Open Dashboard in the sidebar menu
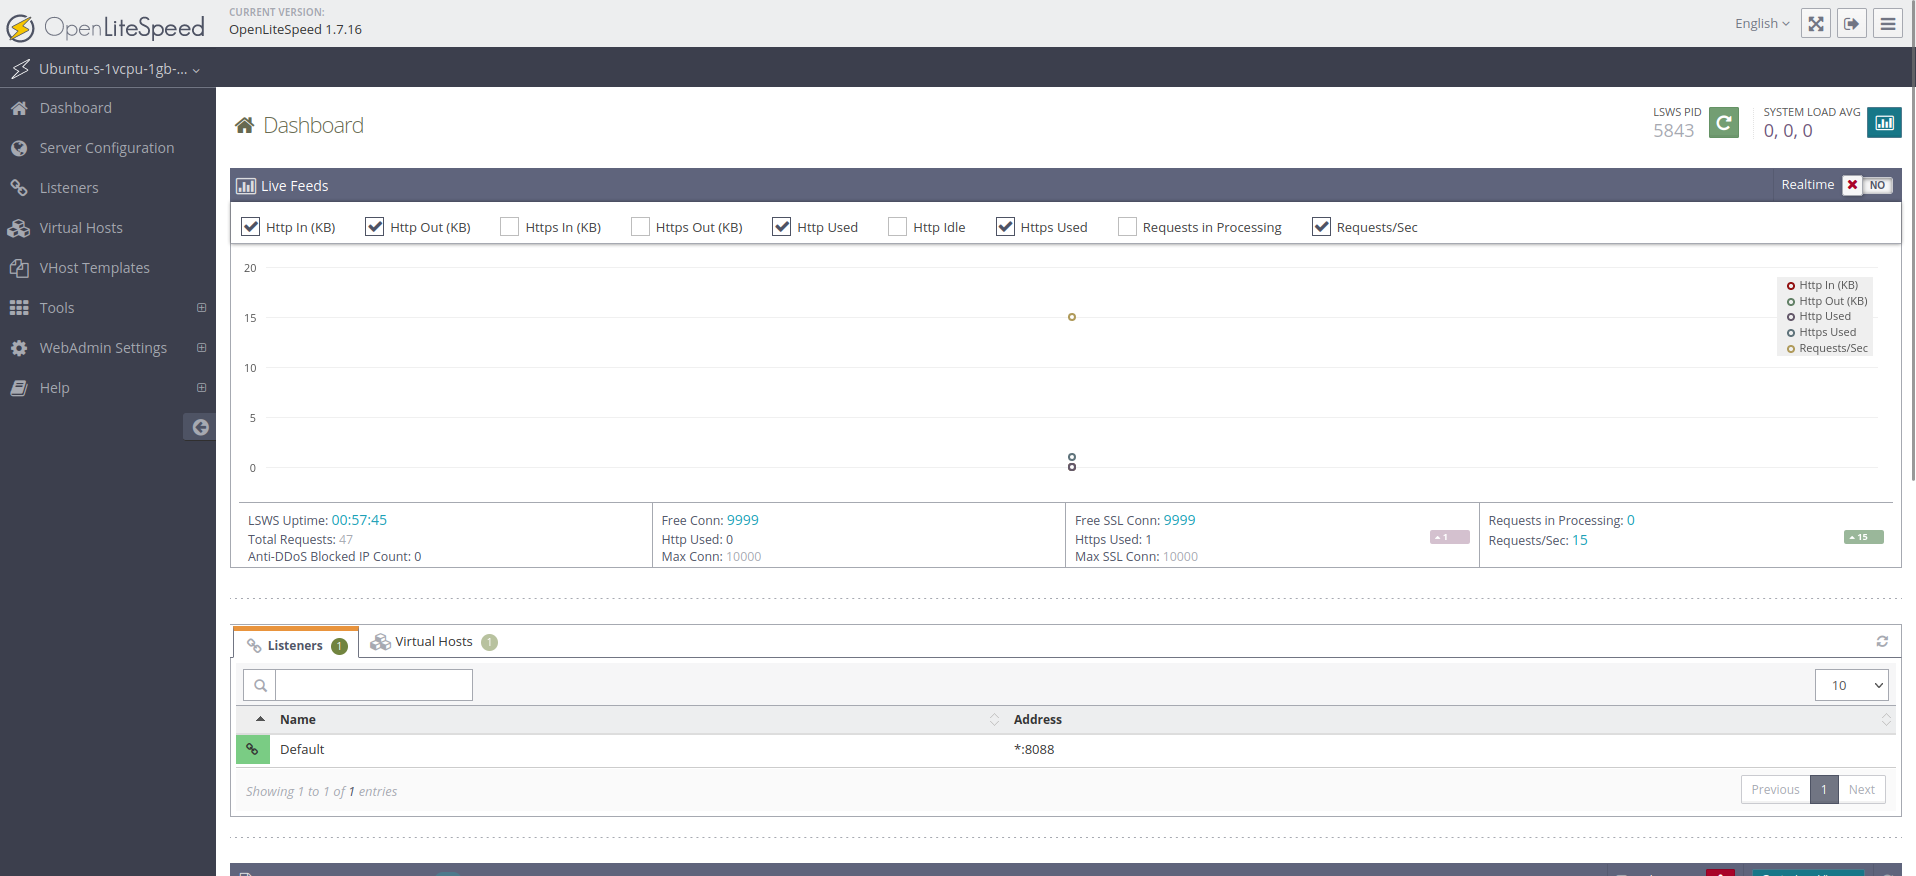Image resolution: width=1916 pixels, height=876 pixels. pyautogui.click(x=76, y=108)
